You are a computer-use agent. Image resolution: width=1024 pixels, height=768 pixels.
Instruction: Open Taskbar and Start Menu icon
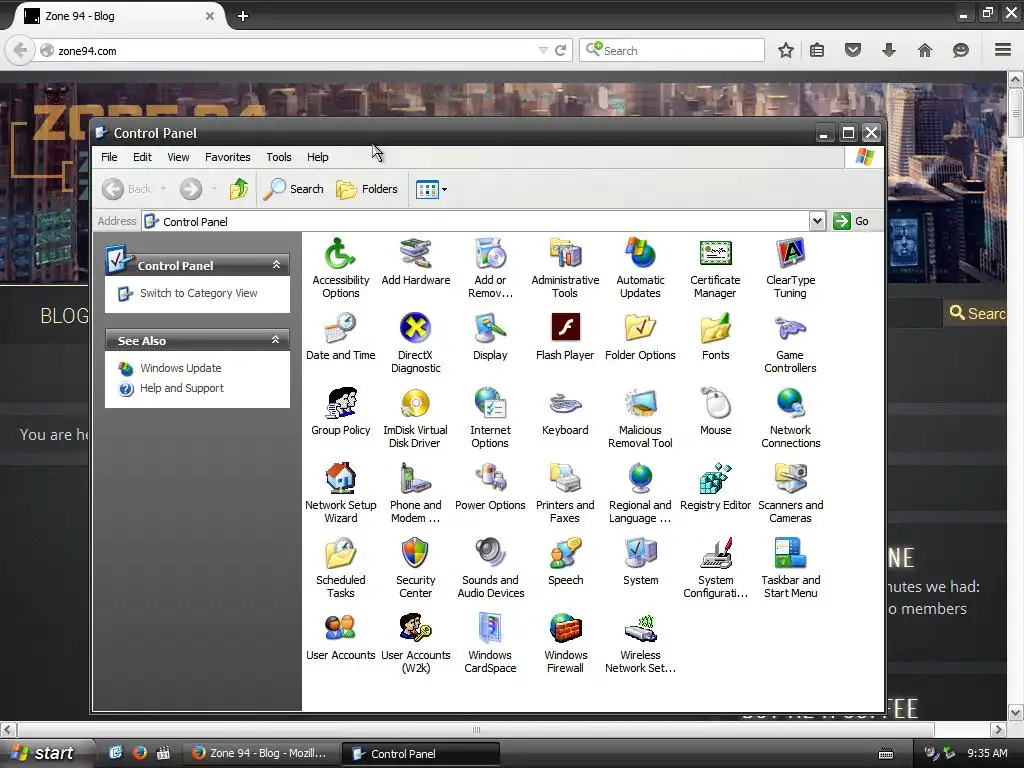(790, 568)
